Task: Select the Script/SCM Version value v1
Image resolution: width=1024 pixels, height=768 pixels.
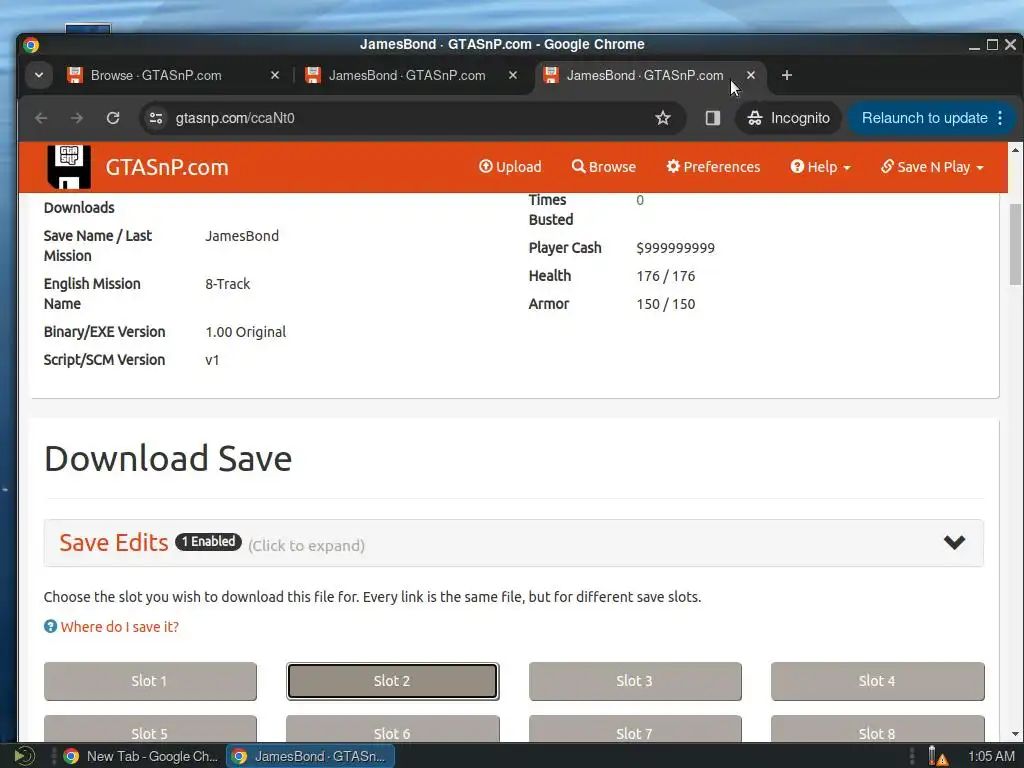Action: coord(212,360)
